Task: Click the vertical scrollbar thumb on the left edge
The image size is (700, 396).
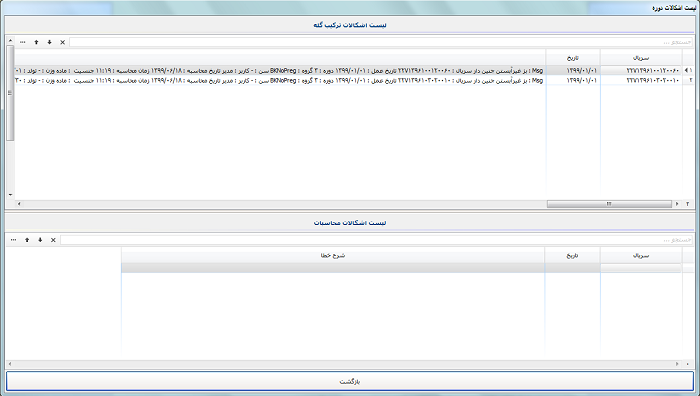Action: click(x=10, y=93)
